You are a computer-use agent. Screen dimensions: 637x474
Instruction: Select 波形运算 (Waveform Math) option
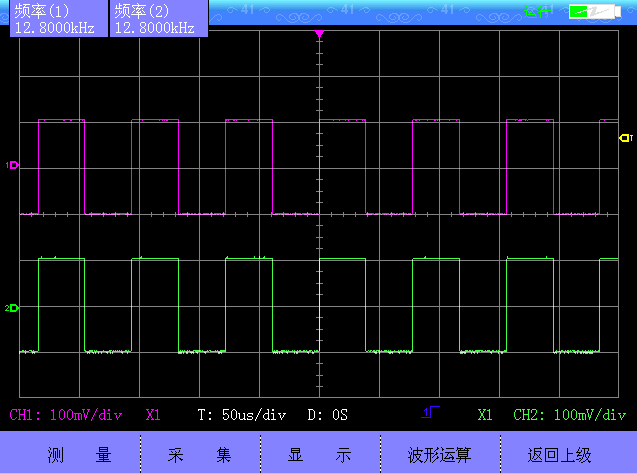coord(440,454)
